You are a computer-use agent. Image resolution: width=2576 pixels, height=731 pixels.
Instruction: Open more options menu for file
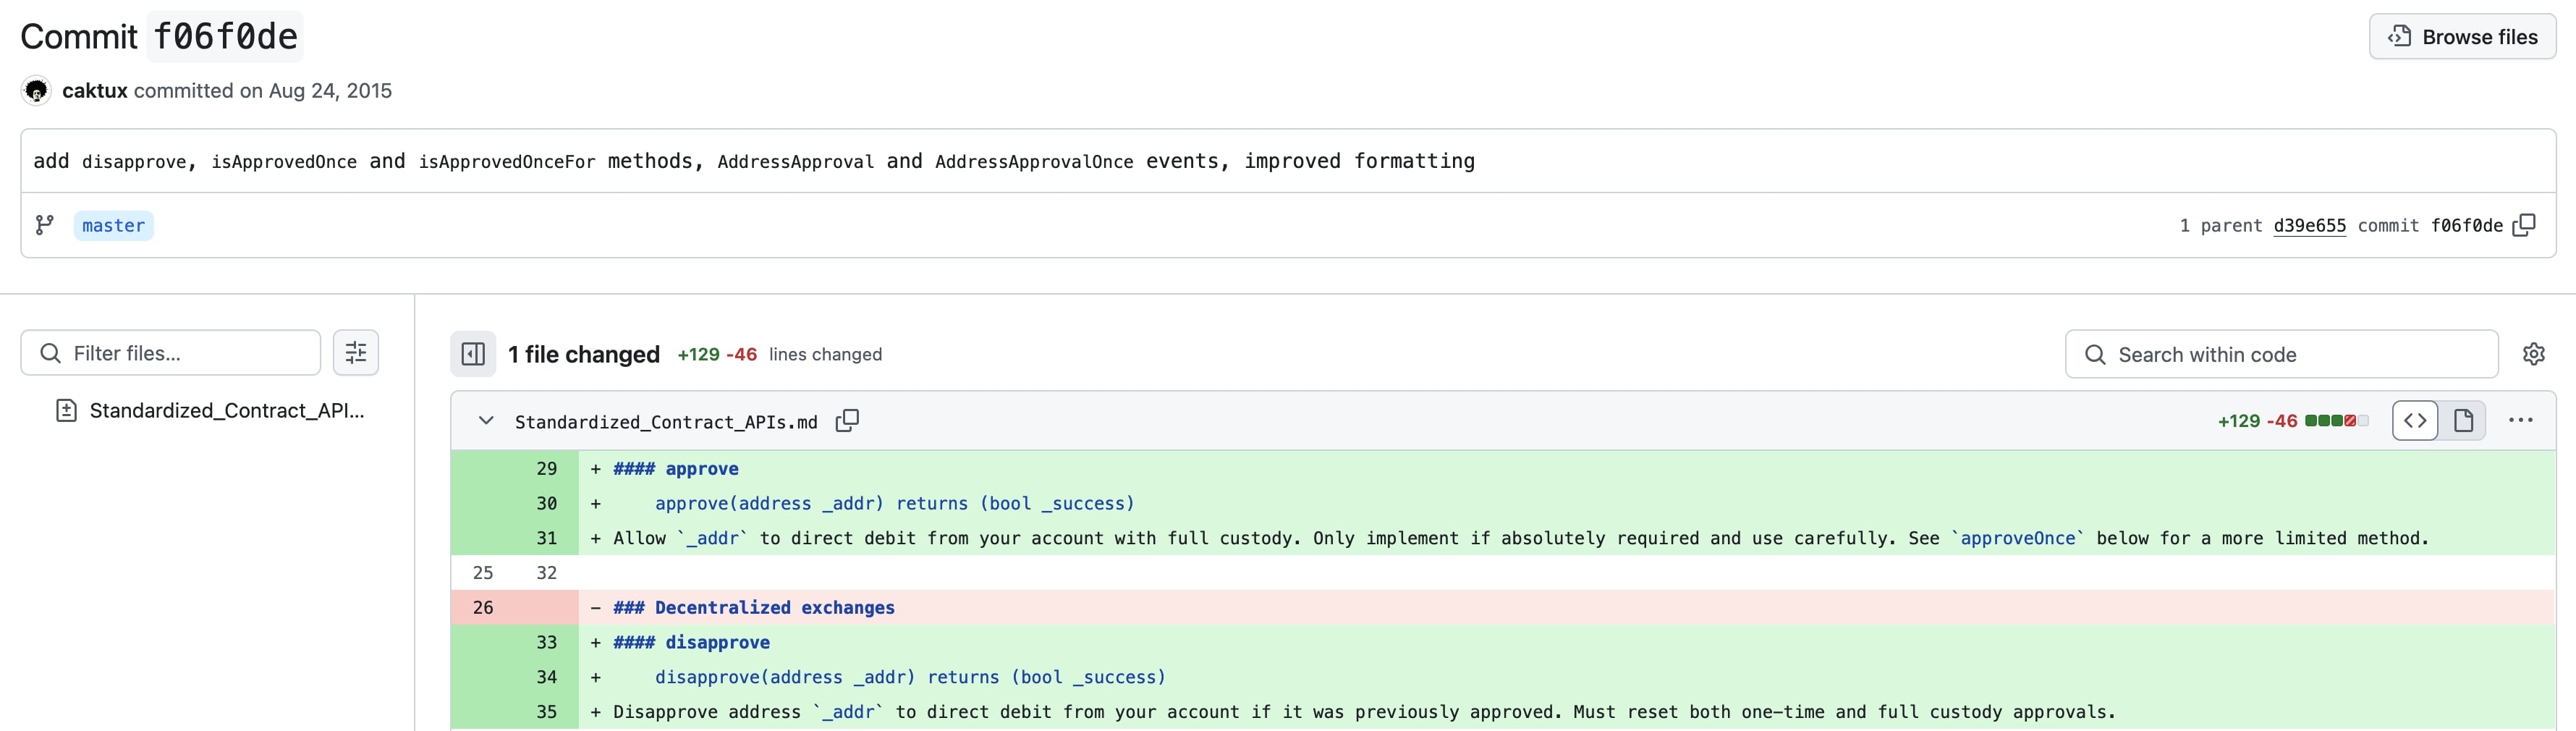2520,421
